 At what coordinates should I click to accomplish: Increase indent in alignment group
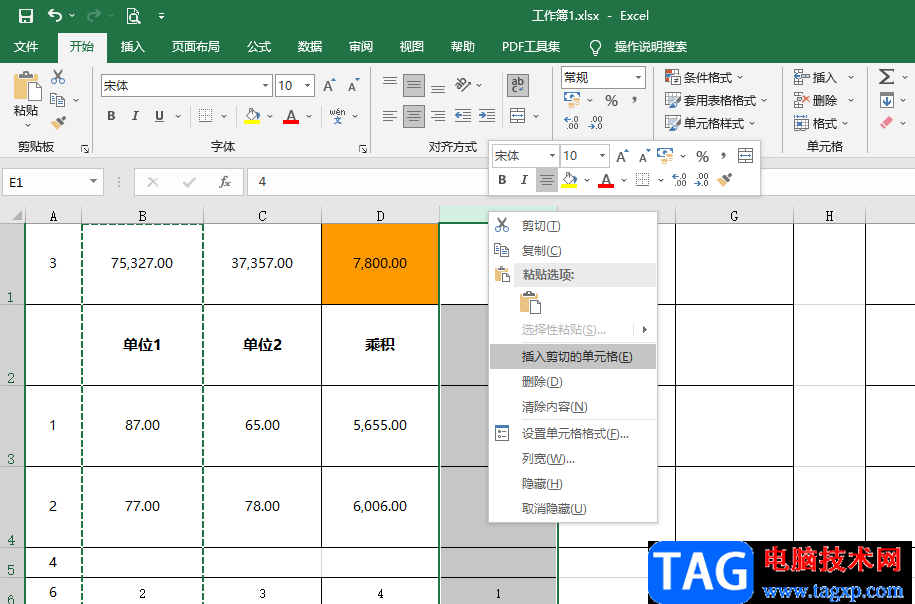[487, 116]
